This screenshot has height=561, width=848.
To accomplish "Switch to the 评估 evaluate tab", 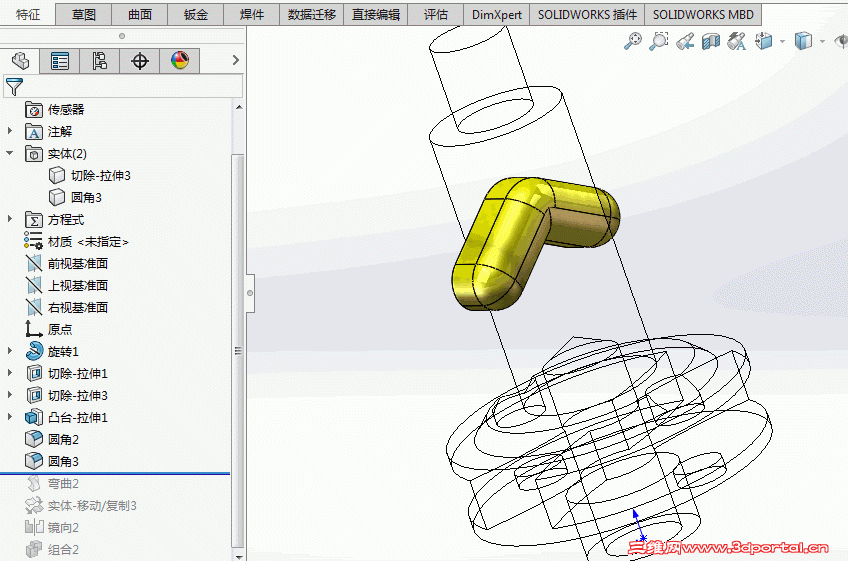I will (x=436, y=15).
